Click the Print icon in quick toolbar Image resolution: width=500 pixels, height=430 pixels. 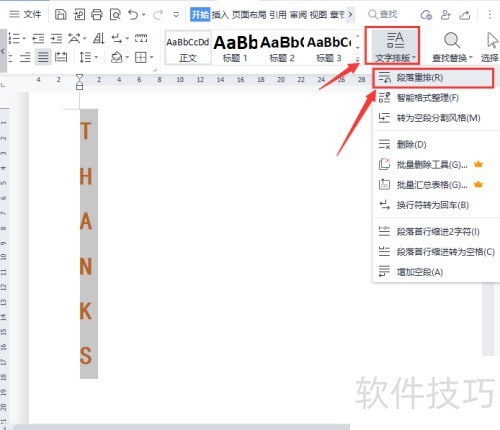(97, 15)
